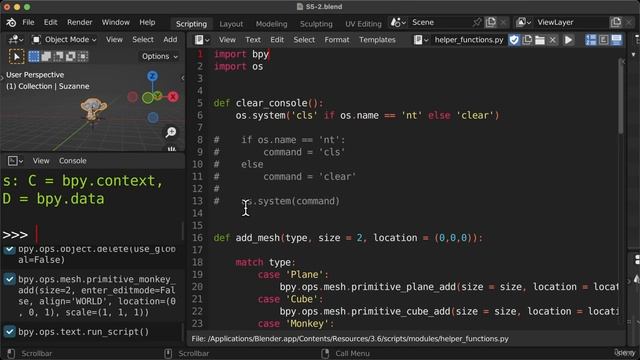Toggle checkmark for object.delete info entry
This screenshot has height=360, width=640.
(9, 249)
